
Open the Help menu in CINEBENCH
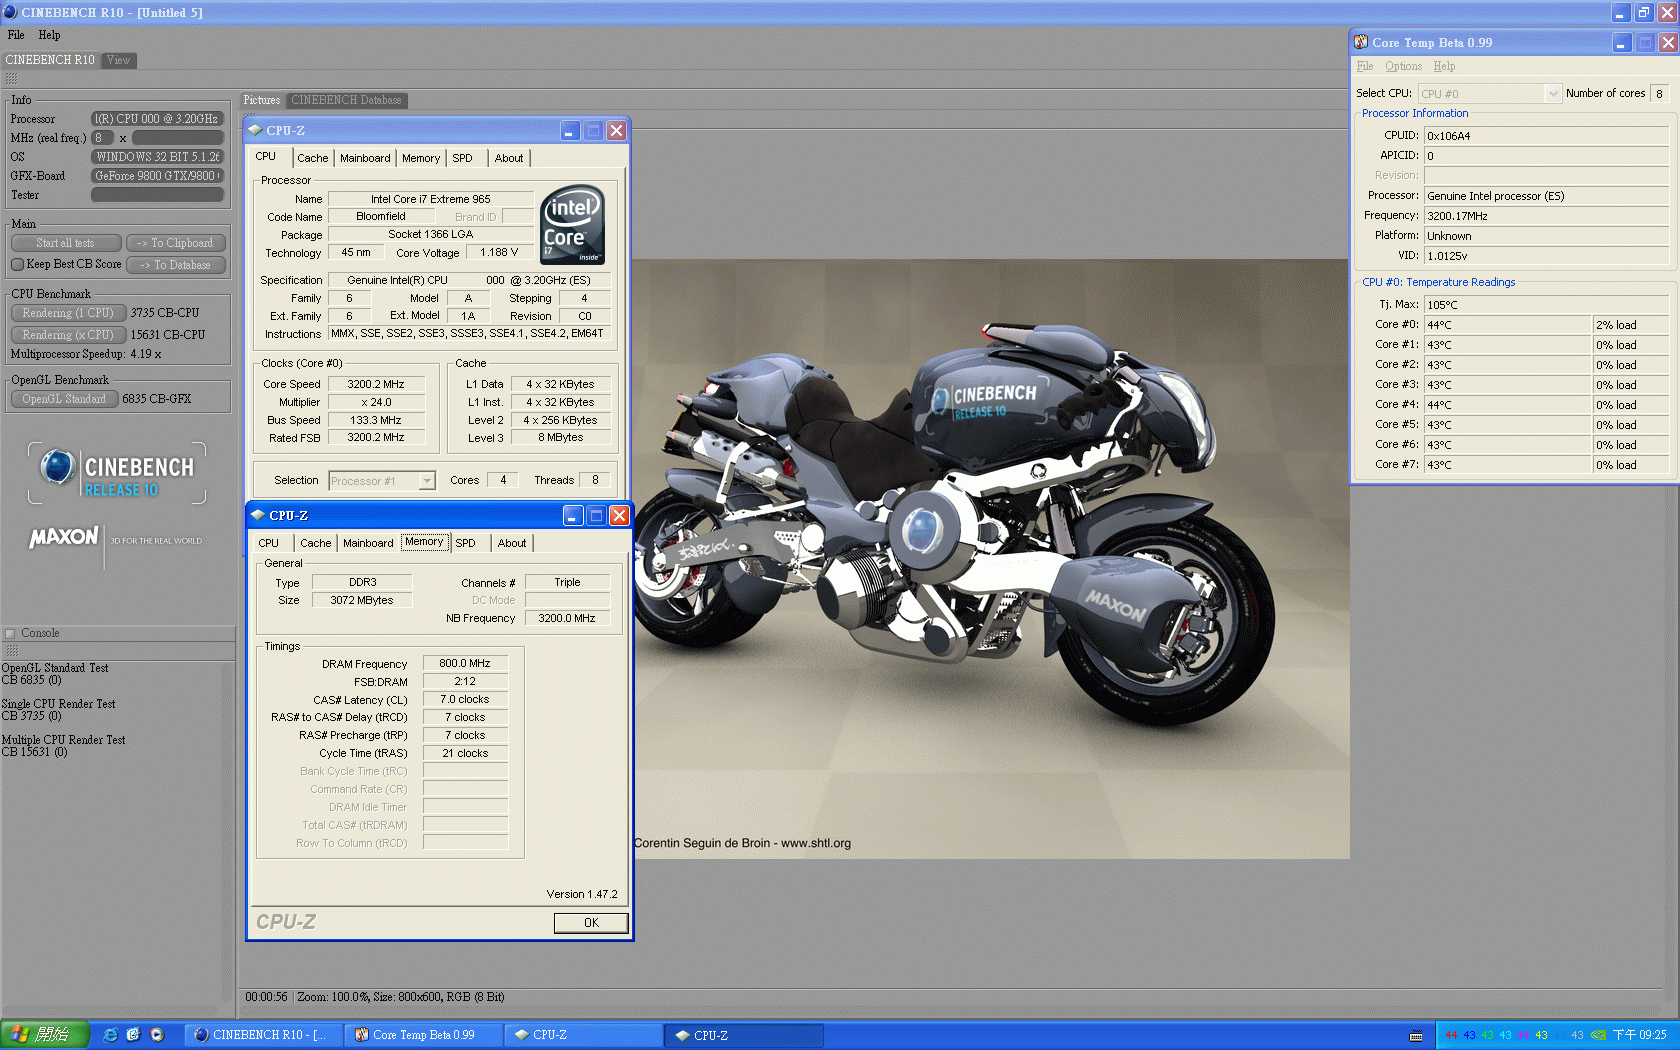[x=49, y=35]
